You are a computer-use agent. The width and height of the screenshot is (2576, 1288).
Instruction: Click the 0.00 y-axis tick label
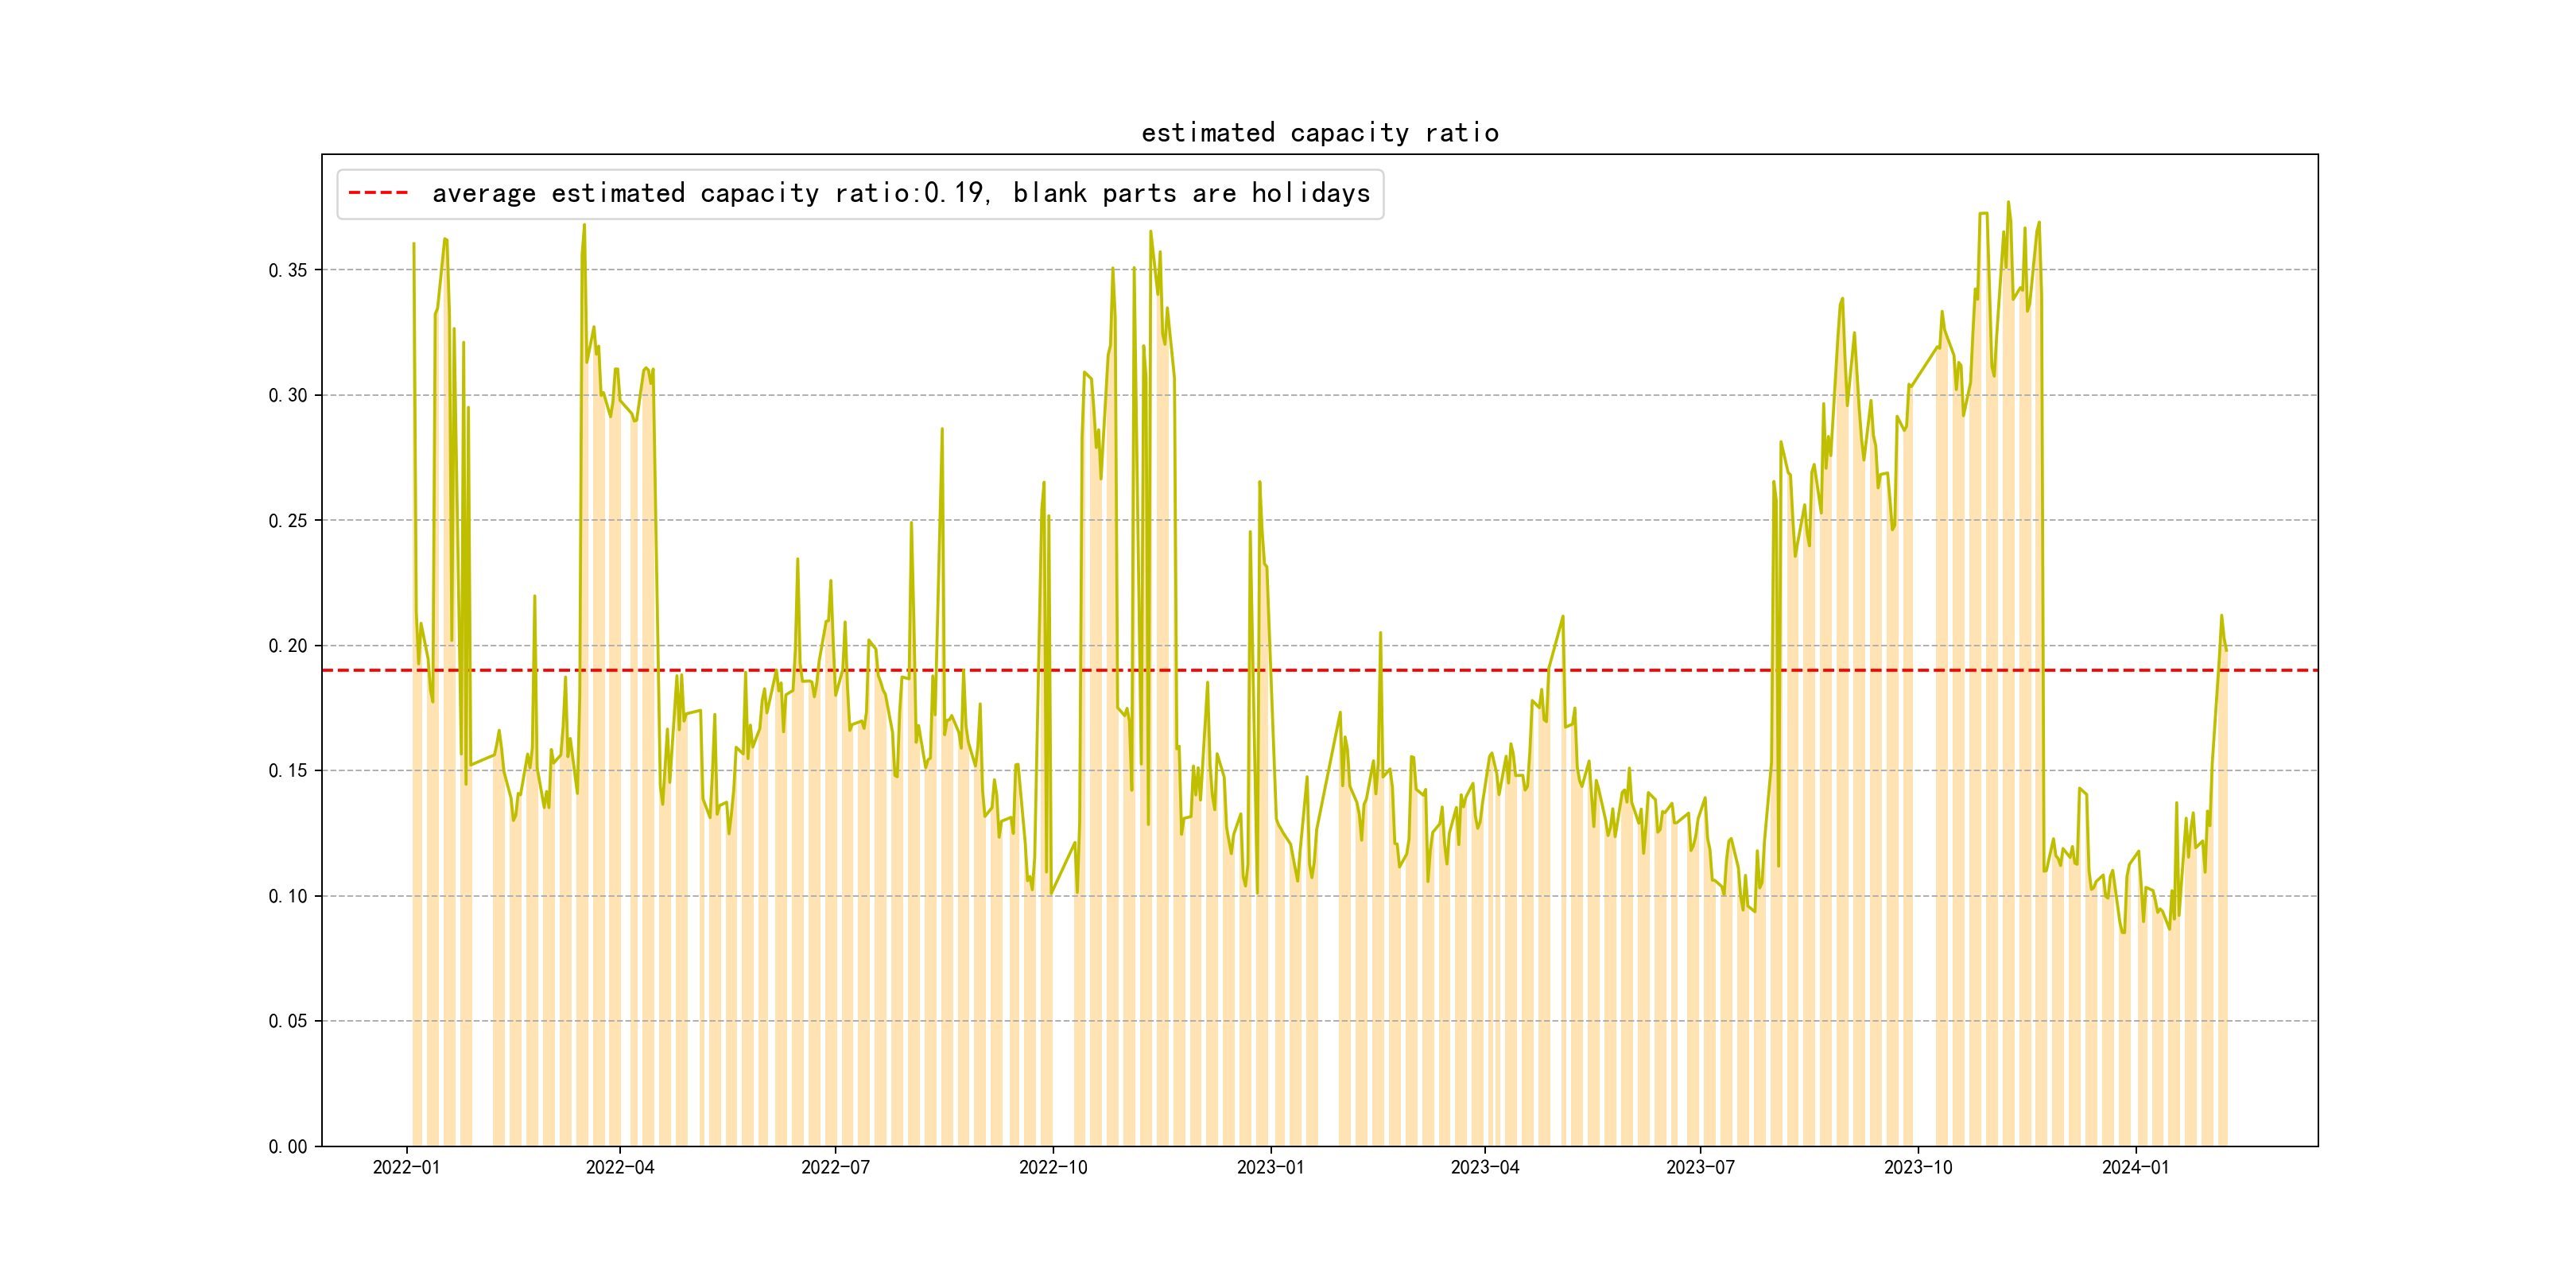[x=287, y=1147]
